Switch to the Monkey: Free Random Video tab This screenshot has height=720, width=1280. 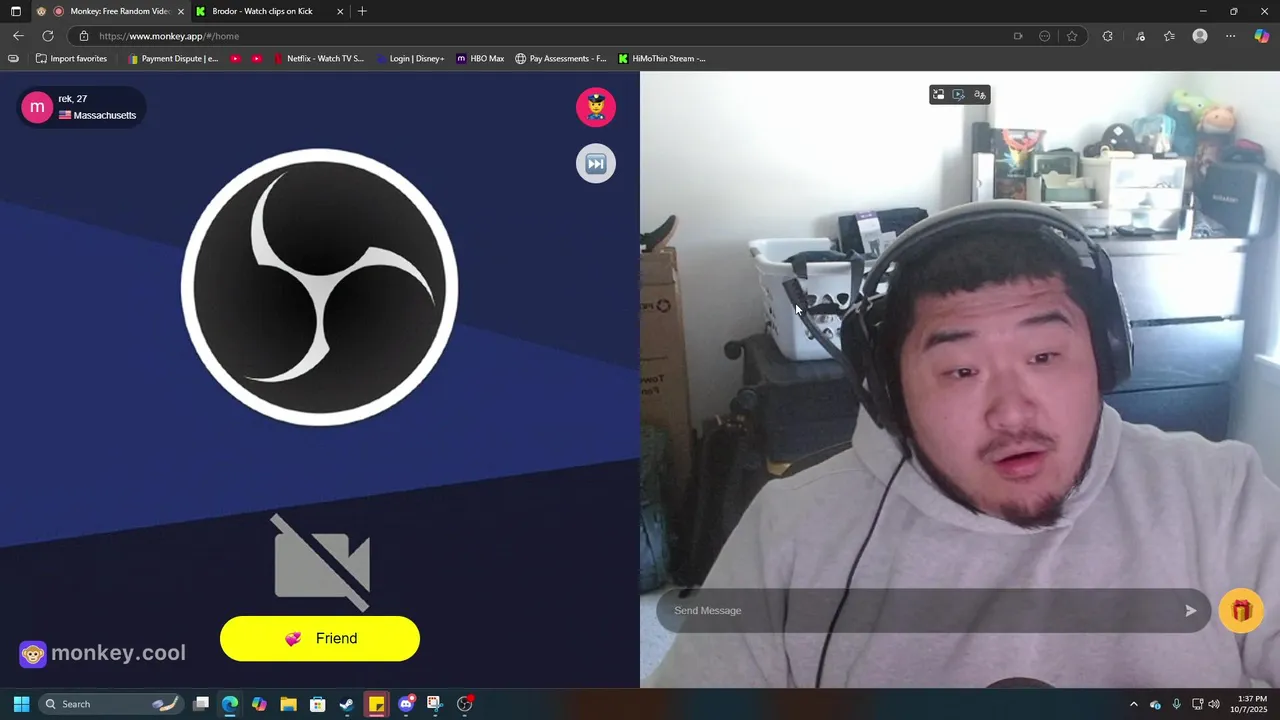pyautogui.click(x=110, y=11)
